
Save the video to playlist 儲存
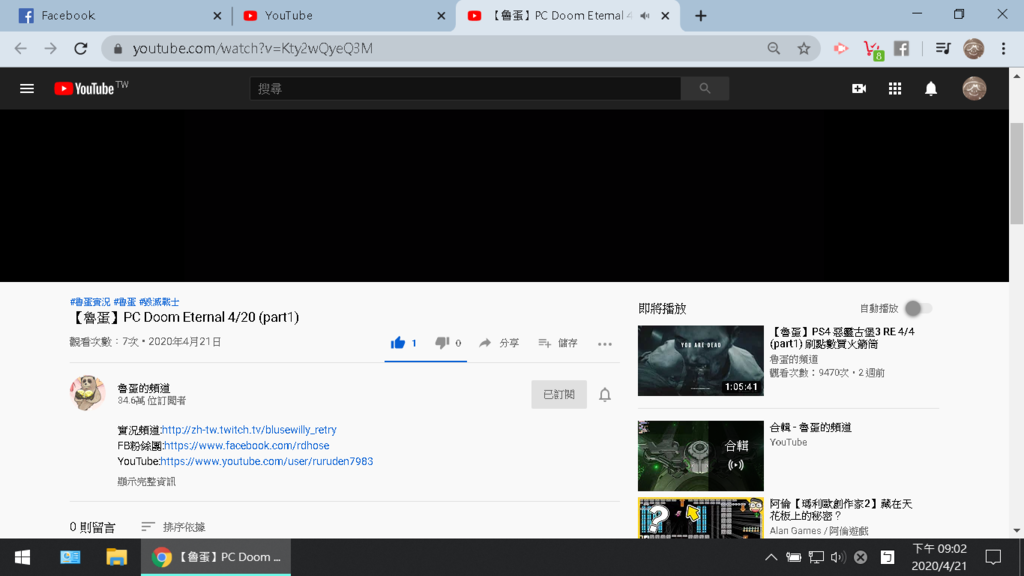pyautogui.click(x=558, y=343)
